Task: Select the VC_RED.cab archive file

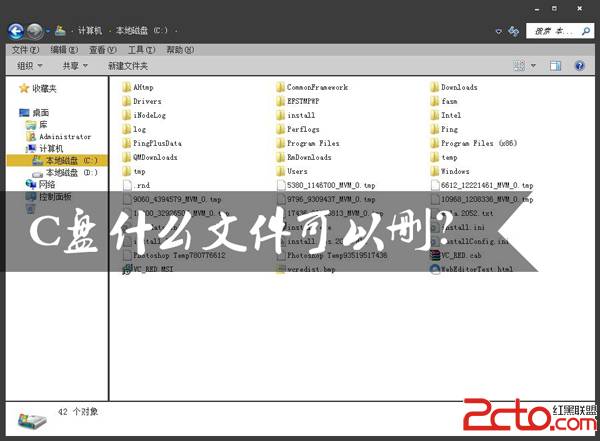Action: pos(461,255)
